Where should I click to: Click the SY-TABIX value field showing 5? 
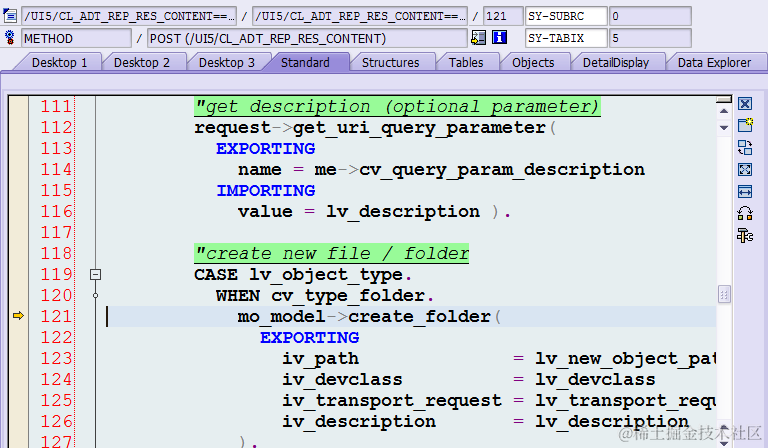coord(650,38)
